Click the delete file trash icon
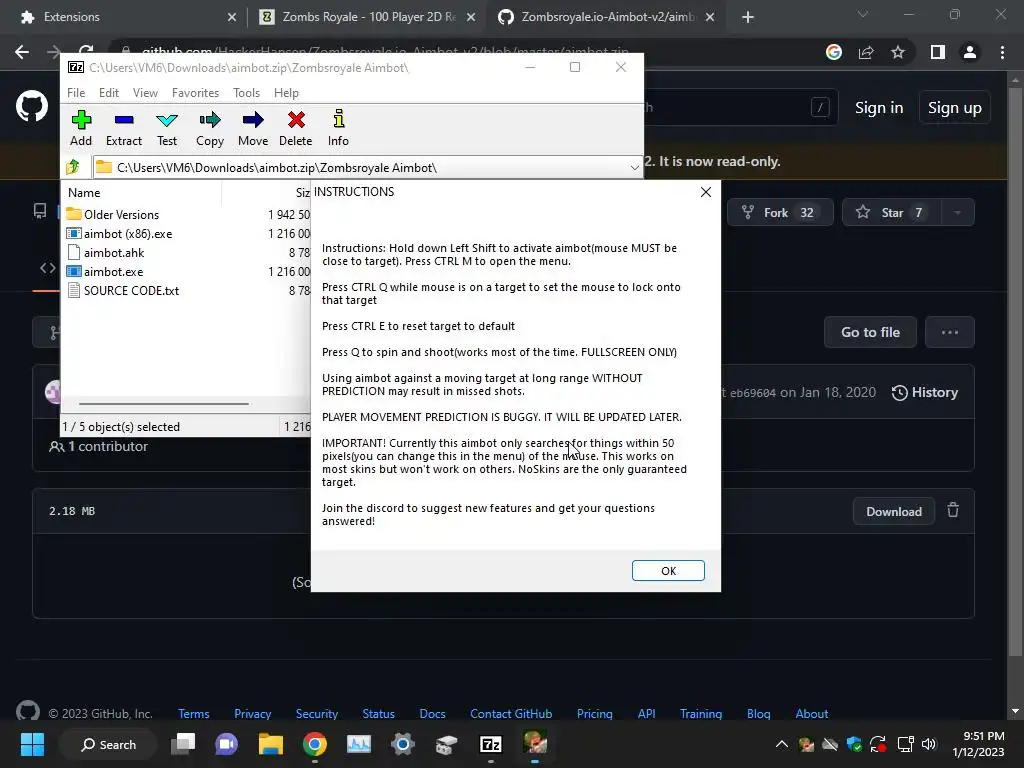The height and width of the screenshot is (768, 1024). [953, 510]
